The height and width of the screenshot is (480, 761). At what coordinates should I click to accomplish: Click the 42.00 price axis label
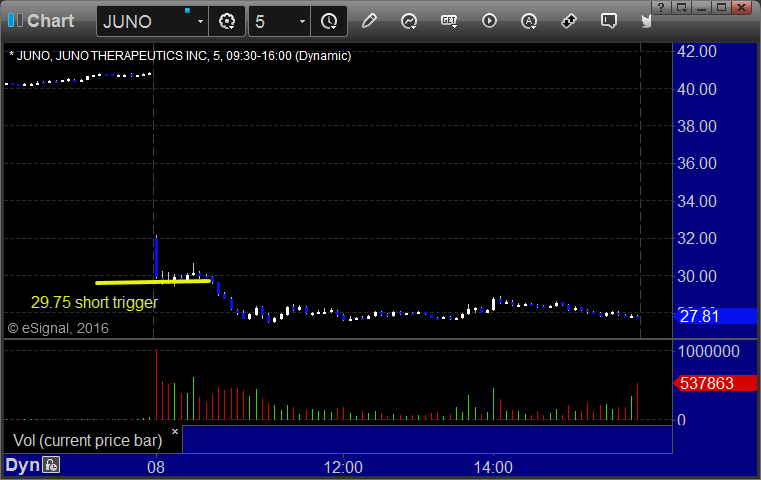pos(697,51)
